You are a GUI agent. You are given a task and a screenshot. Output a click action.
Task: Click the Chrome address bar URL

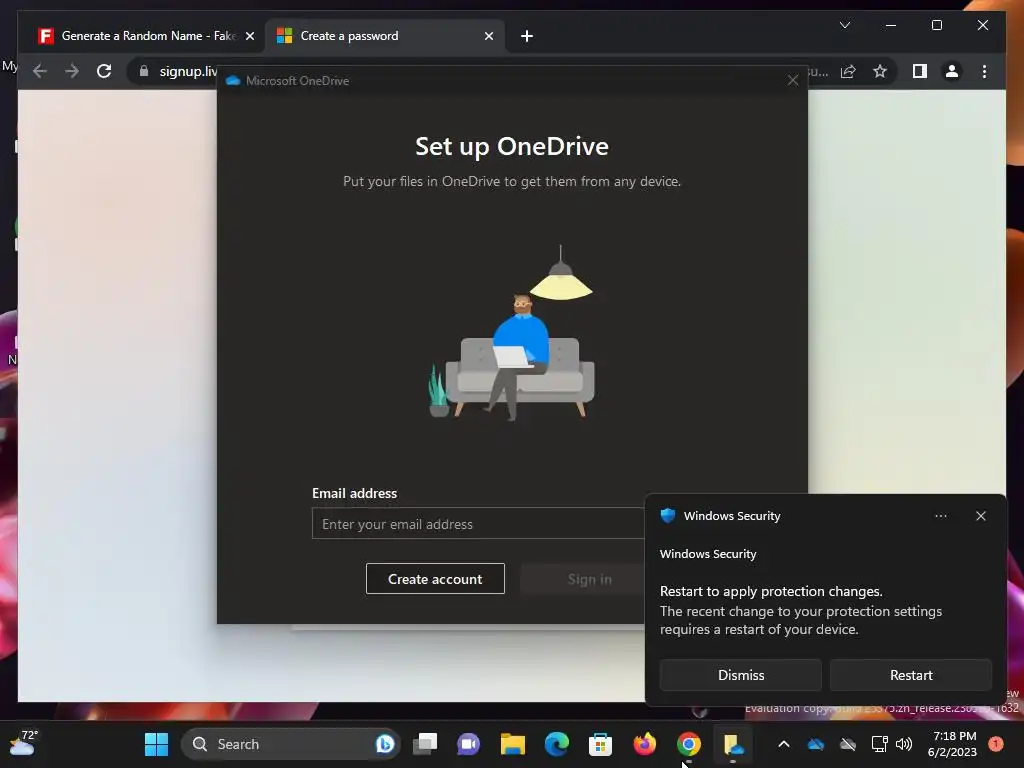tap(188, 71)
